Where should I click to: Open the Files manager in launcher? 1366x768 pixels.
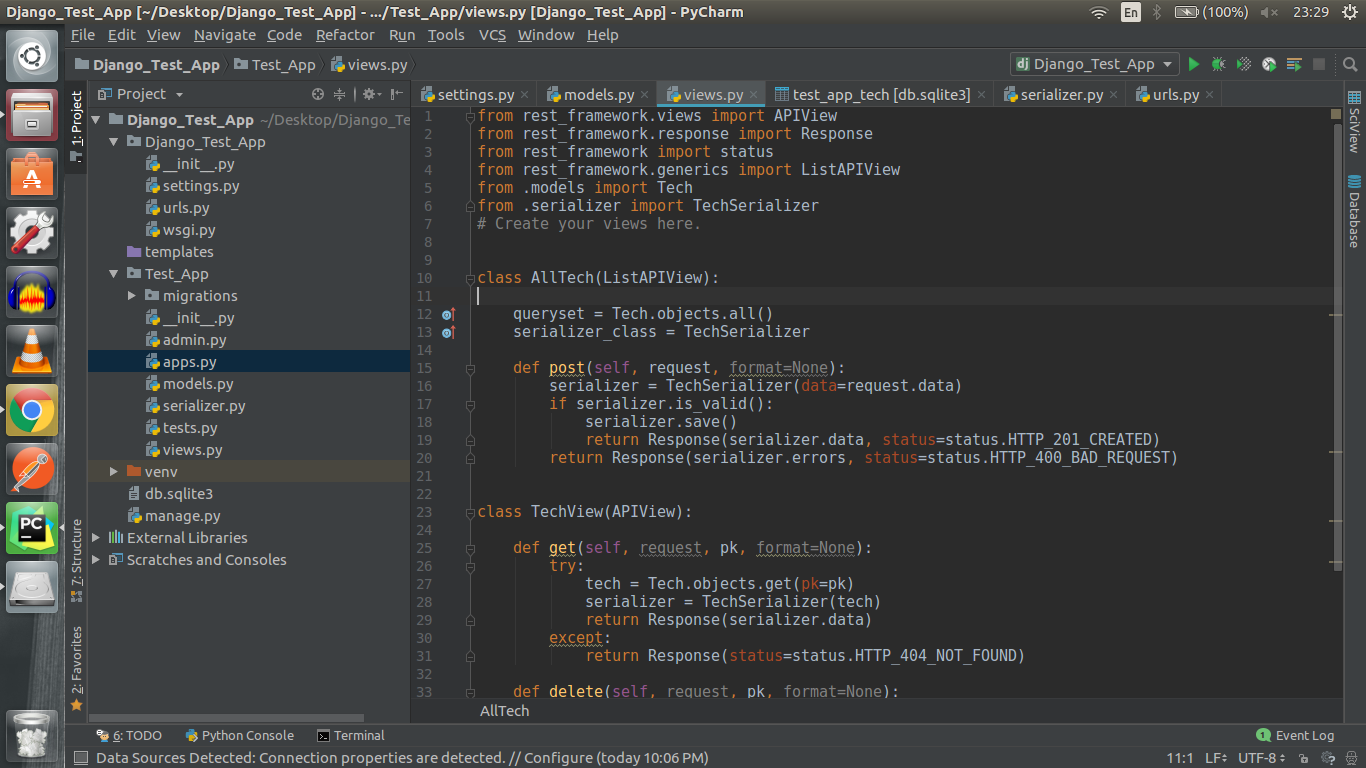tap(33, 115)
